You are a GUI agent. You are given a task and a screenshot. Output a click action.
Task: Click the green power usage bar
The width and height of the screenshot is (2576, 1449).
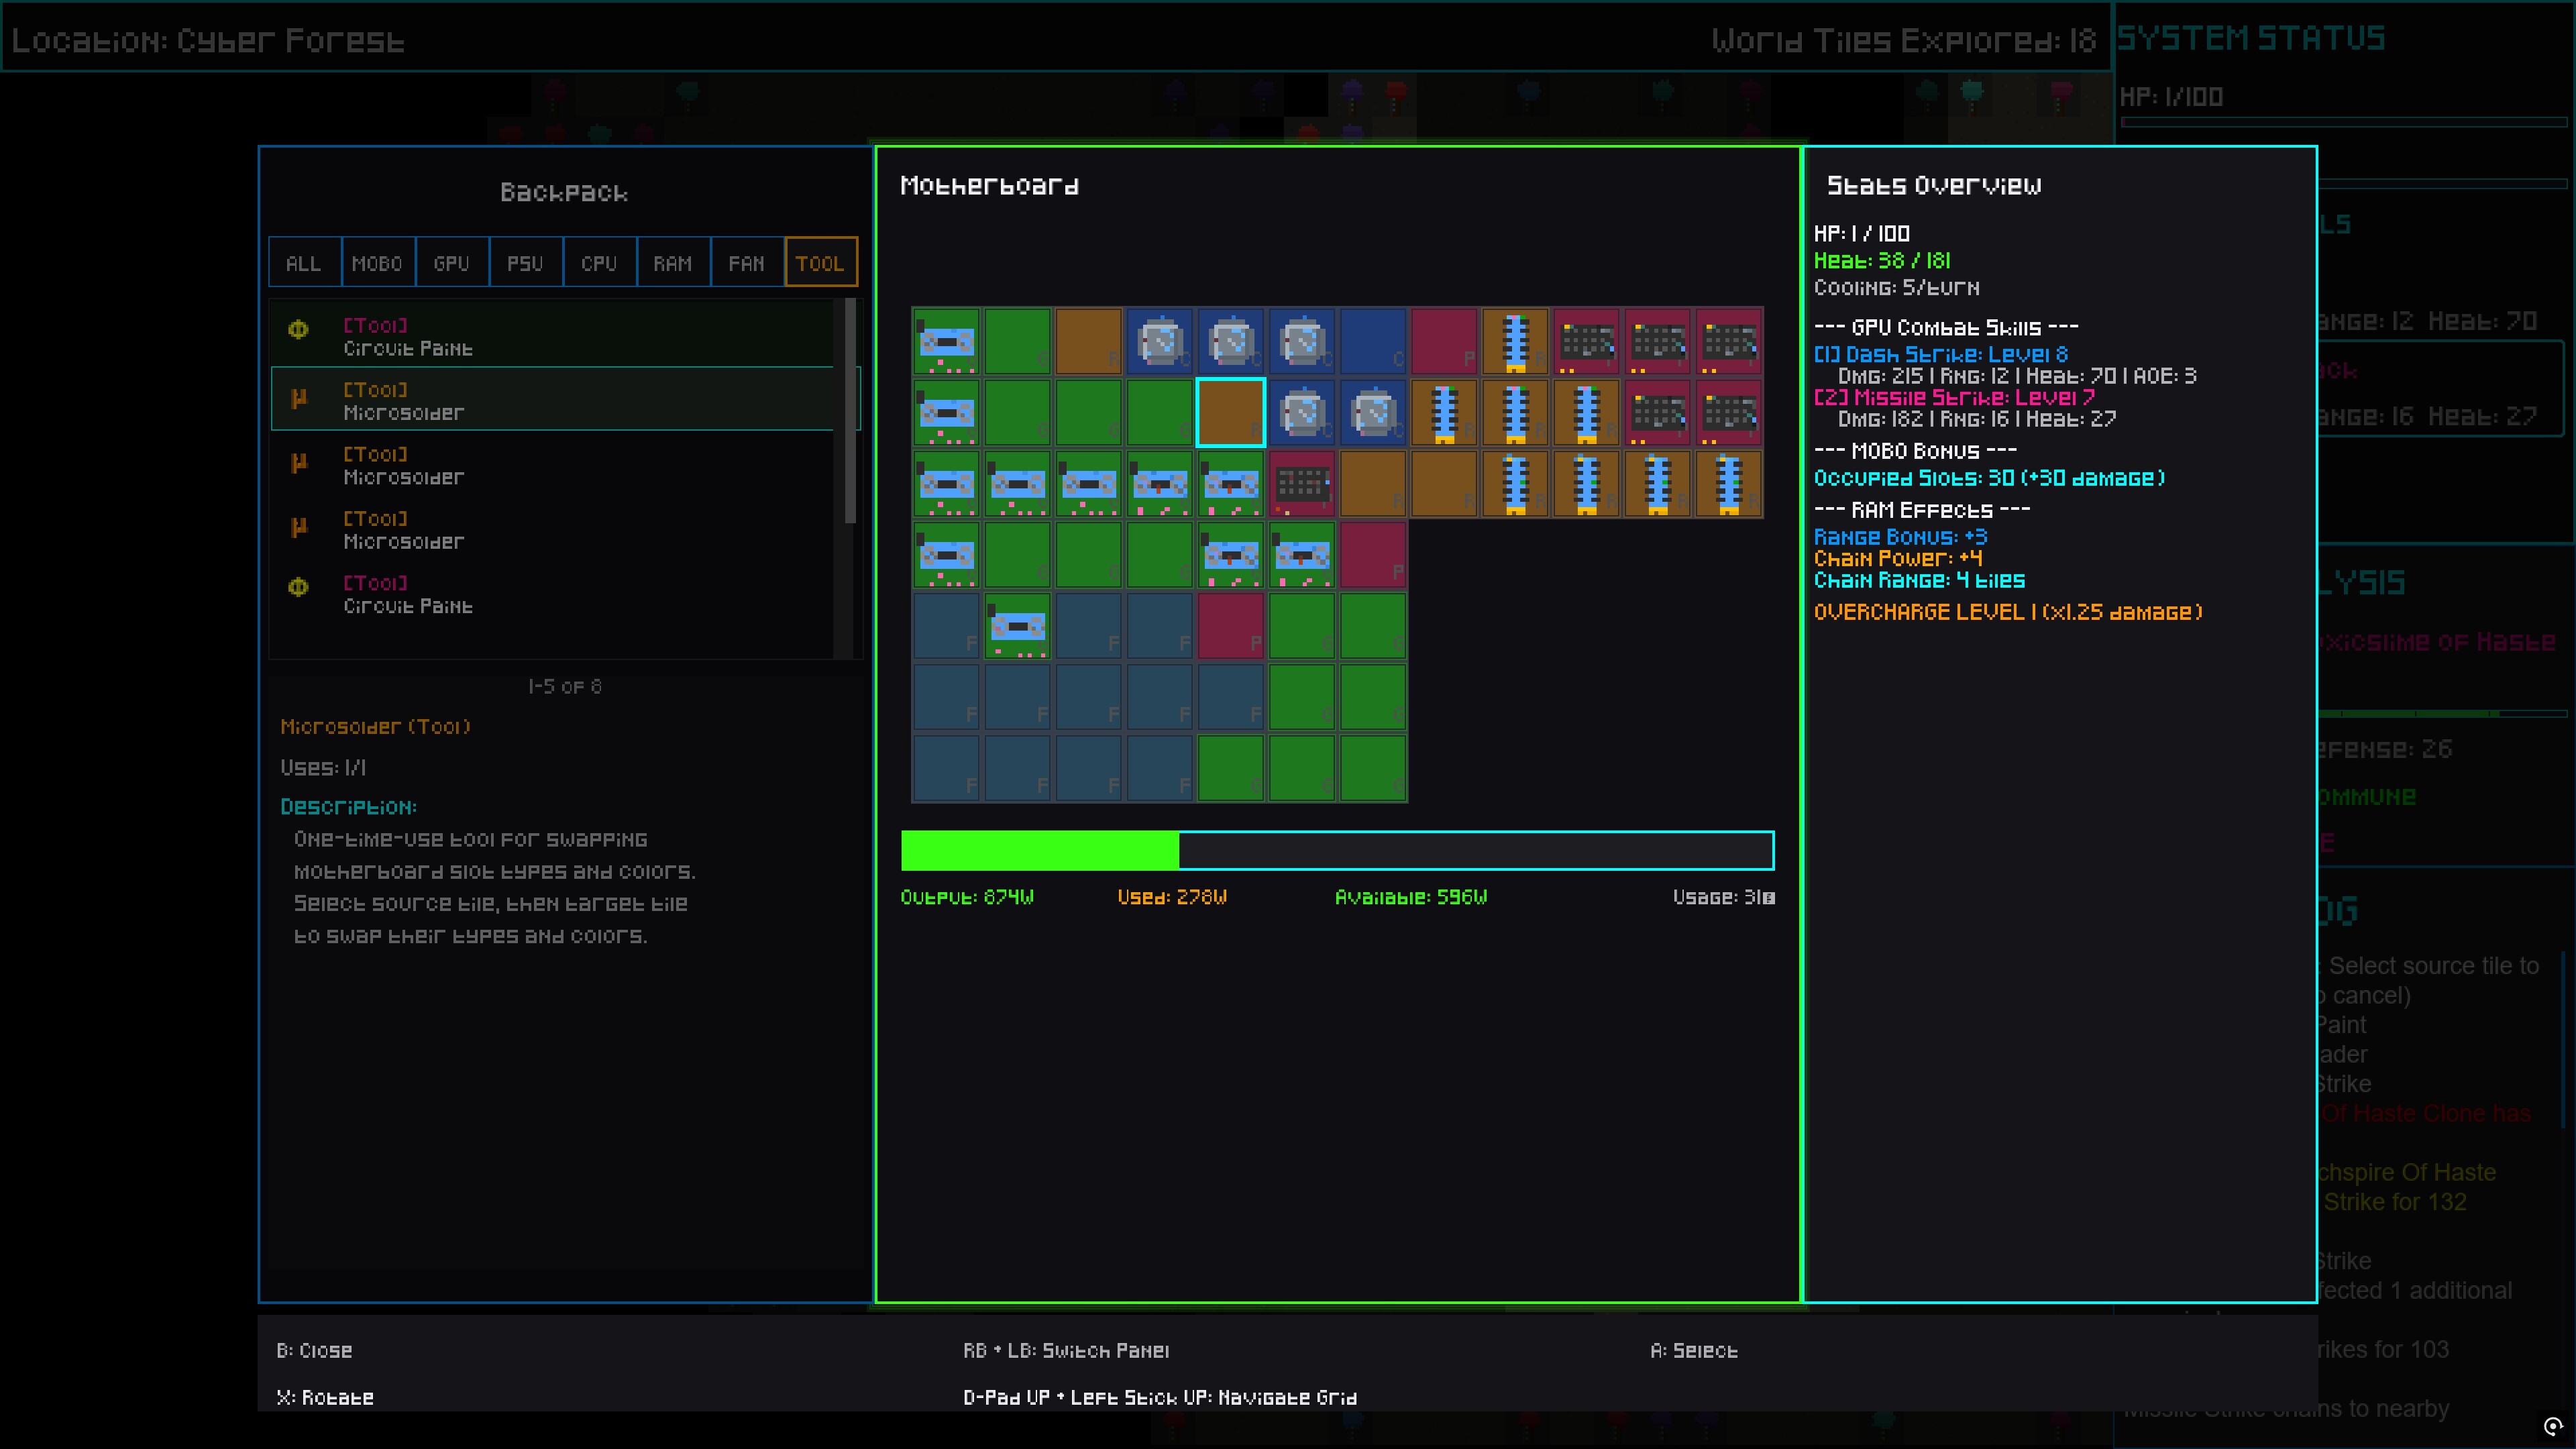tap(1040, 850)
